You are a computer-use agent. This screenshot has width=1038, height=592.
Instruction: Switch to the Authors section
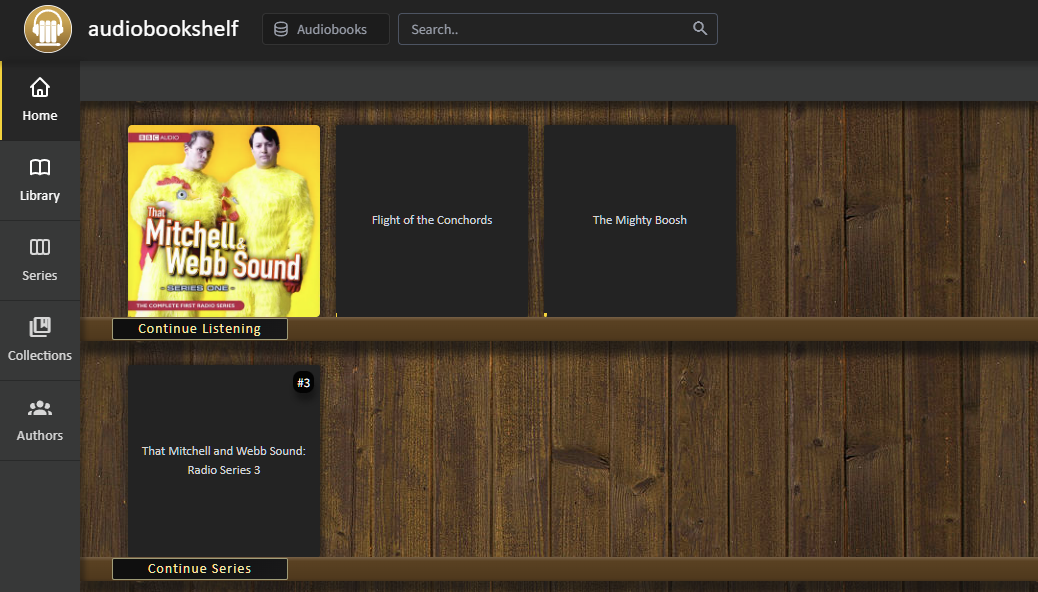click(x=39, y=420)
